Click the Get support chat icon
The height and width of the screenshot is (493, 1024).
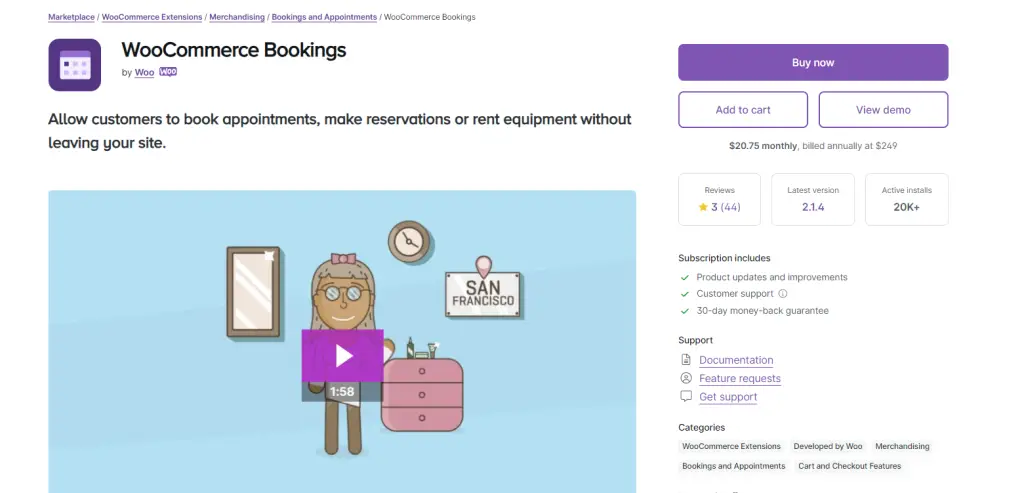tap(686, 396)
